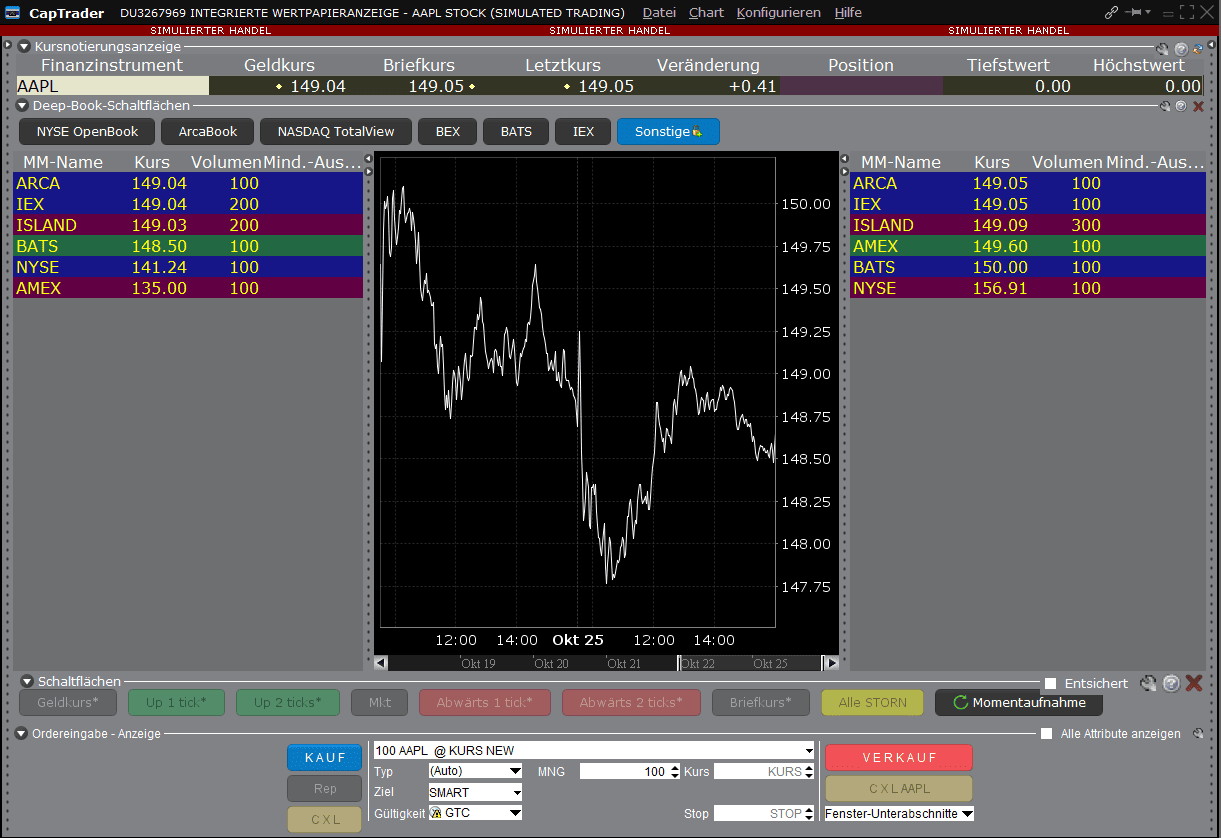Screen dimensions: 1221x838
Task: Click the Kurs price input field
Action: click(x=758, y=771)
